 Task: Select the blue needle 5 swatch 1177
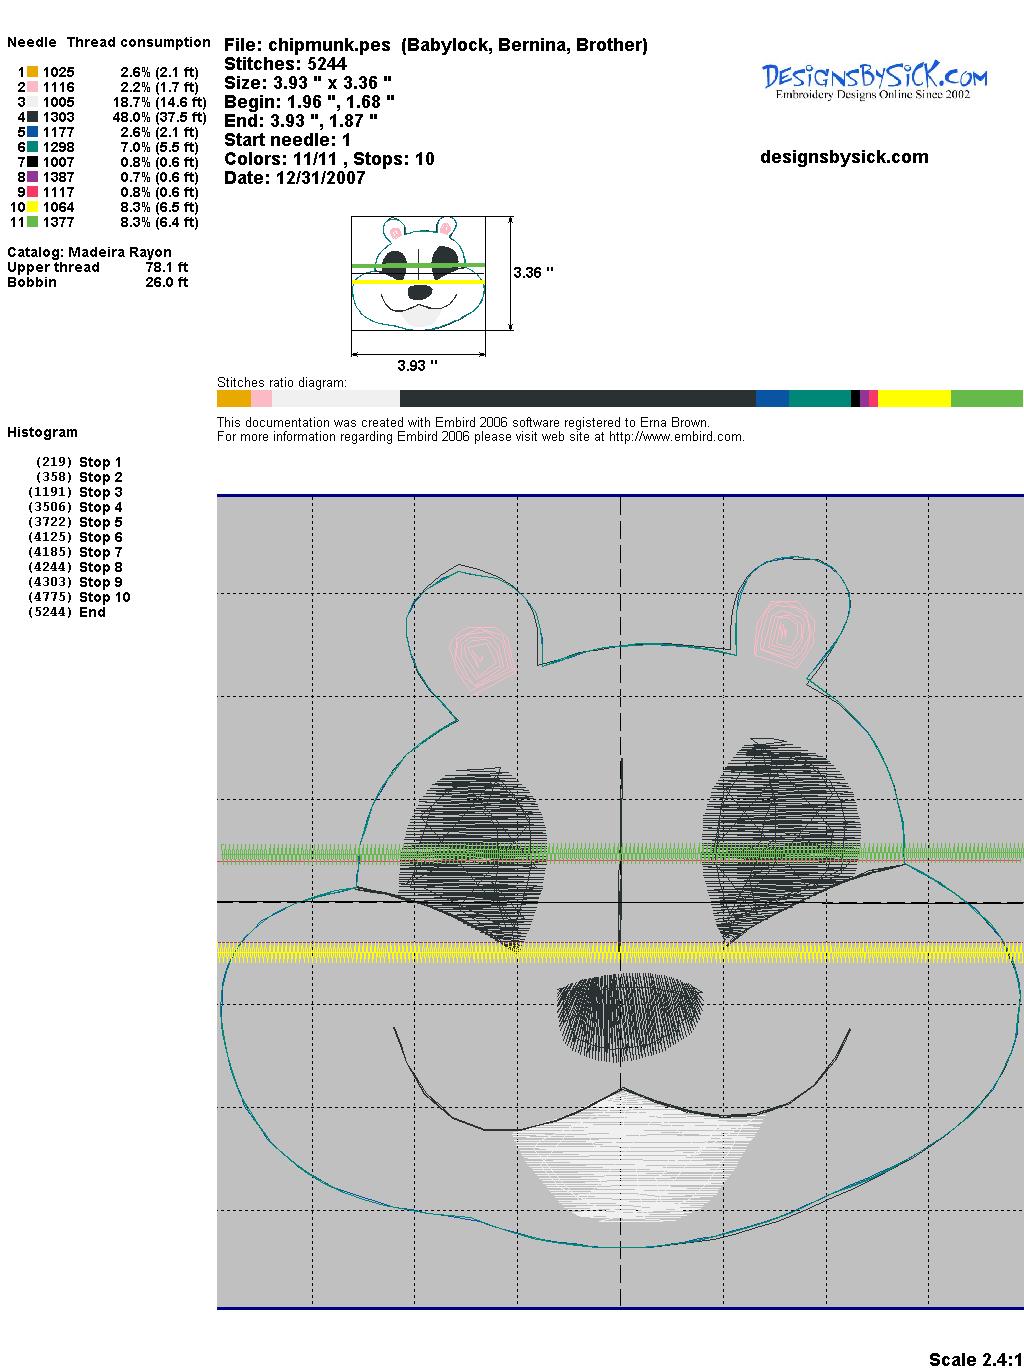tap(32, 132)
